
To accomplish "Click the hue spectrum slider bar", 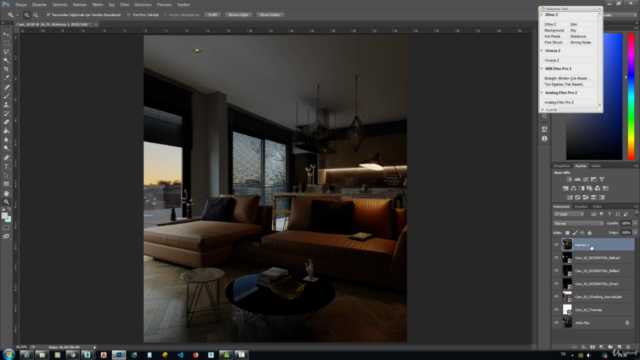I will 631,96.
